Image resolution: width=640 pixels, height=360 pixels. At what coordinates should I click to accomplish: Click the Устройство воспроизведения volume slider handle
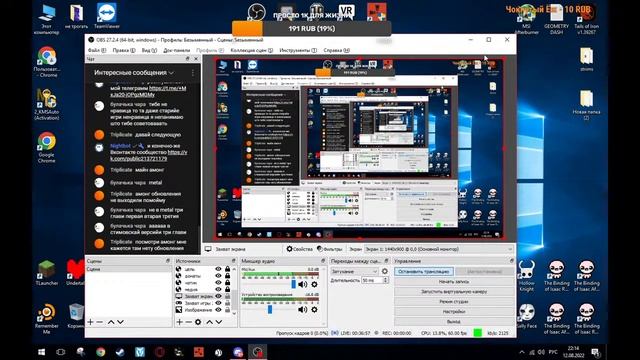(270, 309)
